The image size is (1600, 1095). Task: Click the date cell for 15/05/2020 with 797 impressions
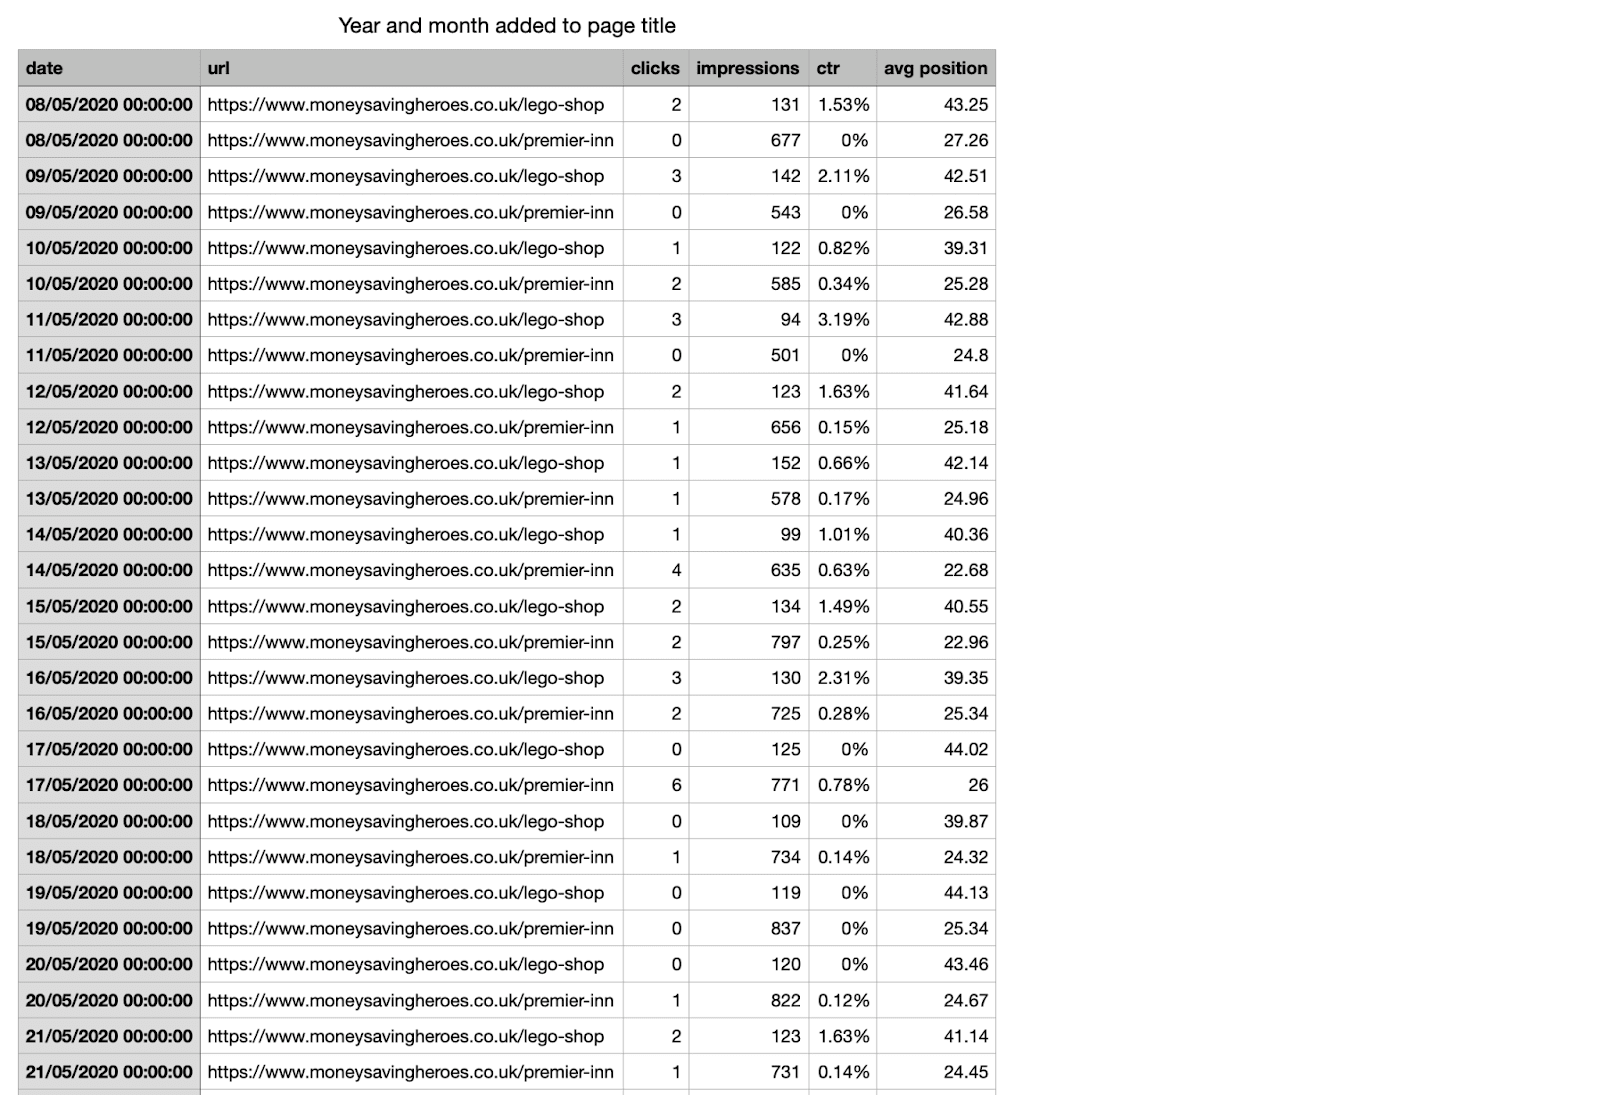109,642
